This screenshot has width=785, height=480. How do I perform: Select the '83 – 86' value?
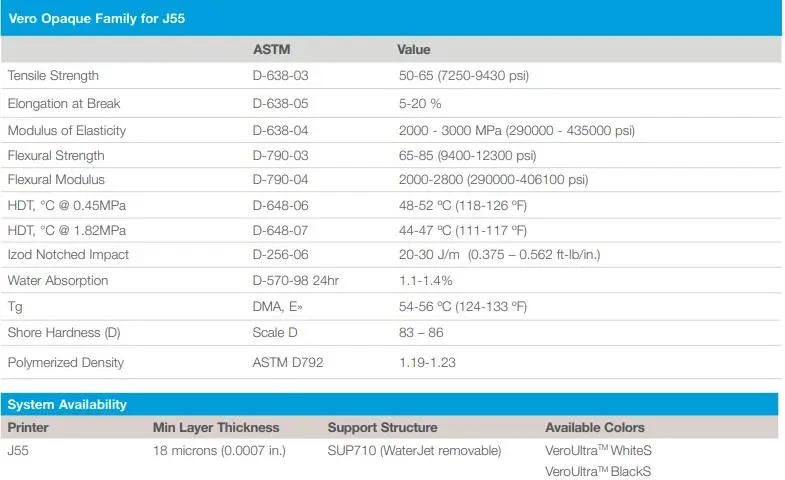(x=421, y=333)
